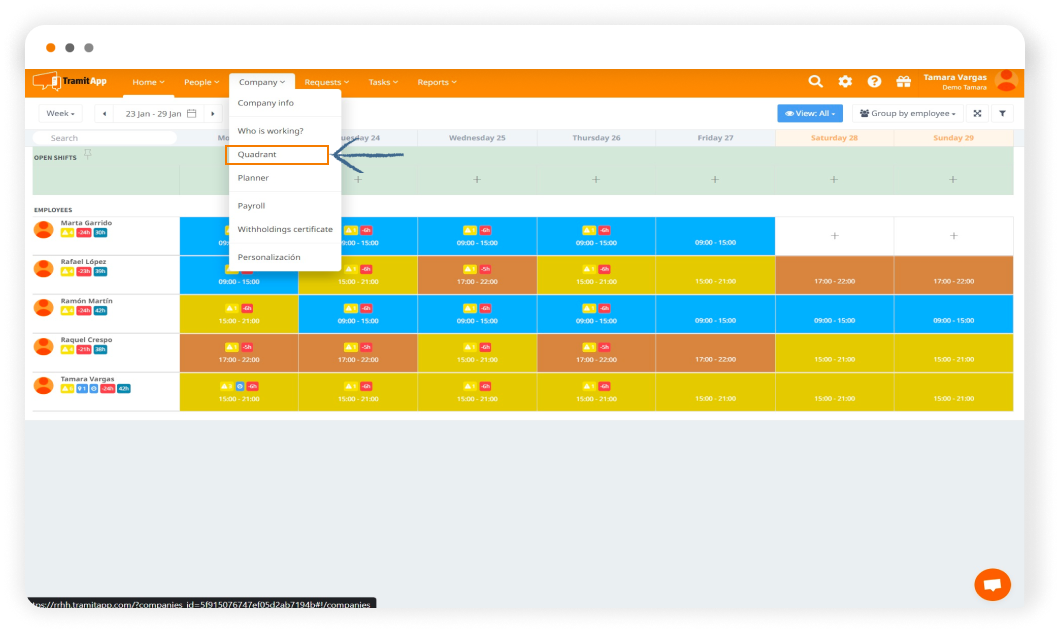Click the filter funnel icon
This screenshot has width=1061, height=633.
point(1002,114)
